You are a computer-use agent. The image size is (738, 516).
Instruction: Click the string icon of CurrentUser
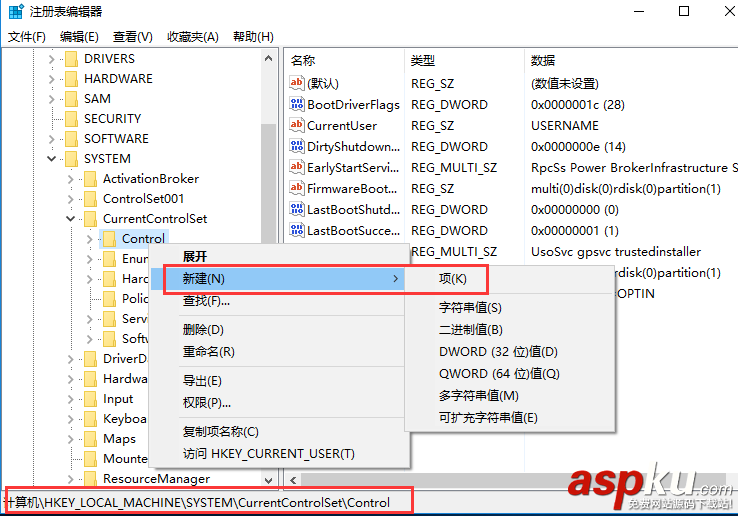pos(297,125)
